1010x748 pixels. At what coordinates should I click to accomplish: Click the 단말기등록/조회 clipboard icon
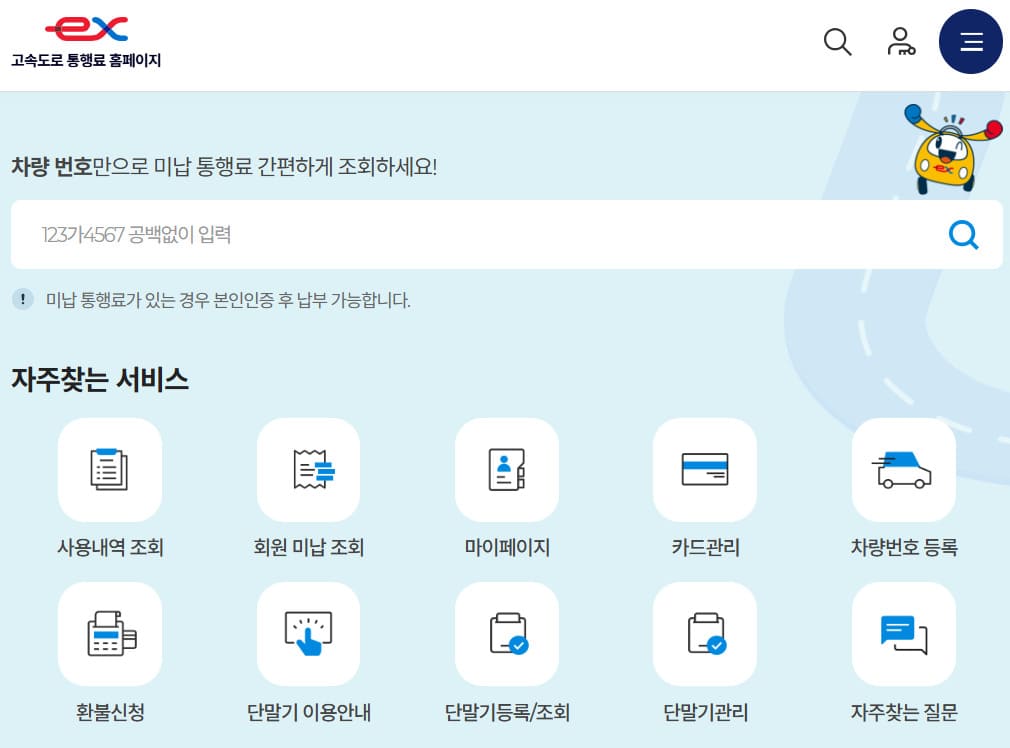click(507, 634)
